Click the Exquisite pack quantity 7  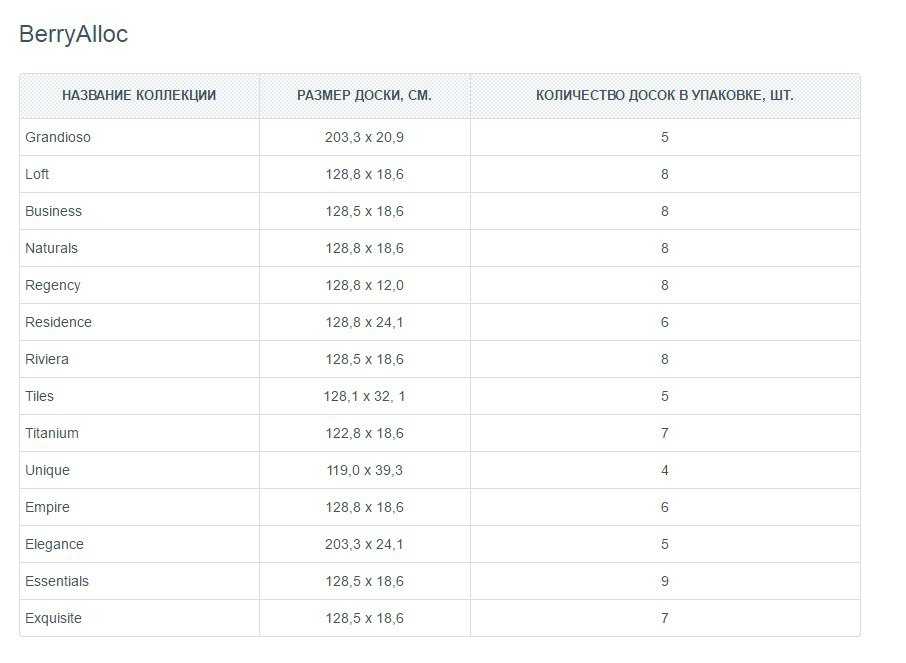[665, 618]
